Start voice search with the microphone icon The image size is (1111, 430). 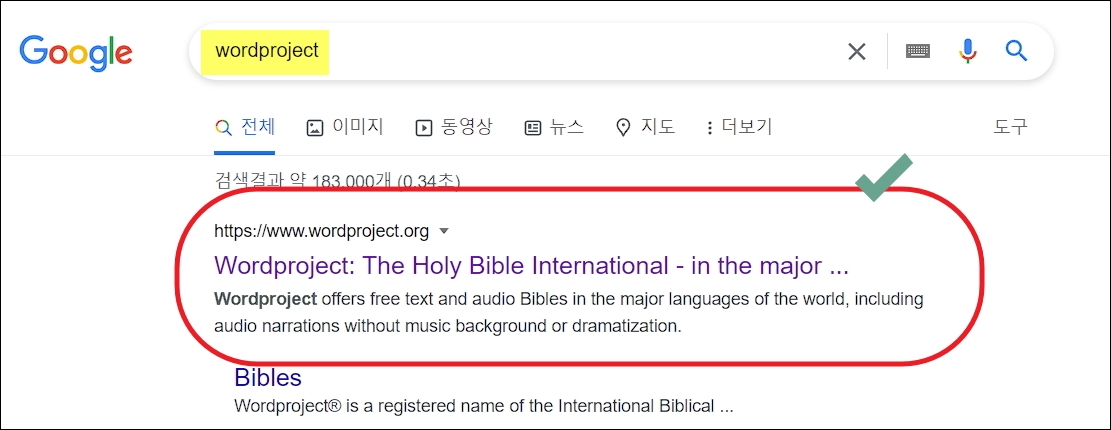[967, 51]
